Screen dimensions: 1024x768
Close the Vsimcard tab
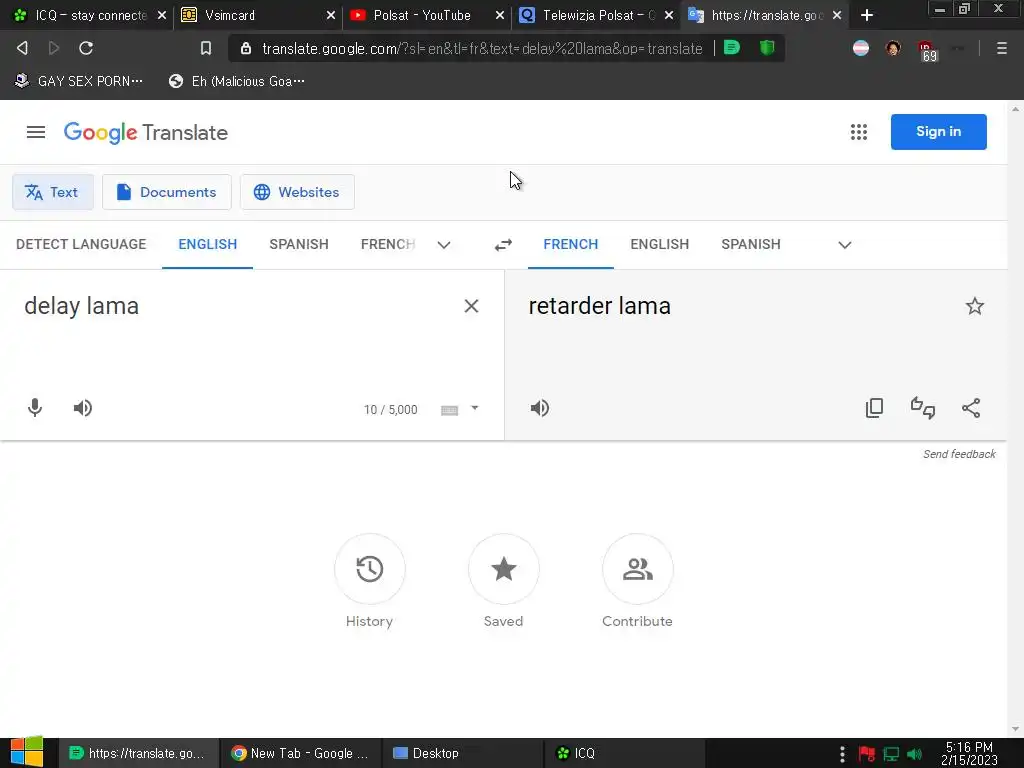click(x=330, y=15)
